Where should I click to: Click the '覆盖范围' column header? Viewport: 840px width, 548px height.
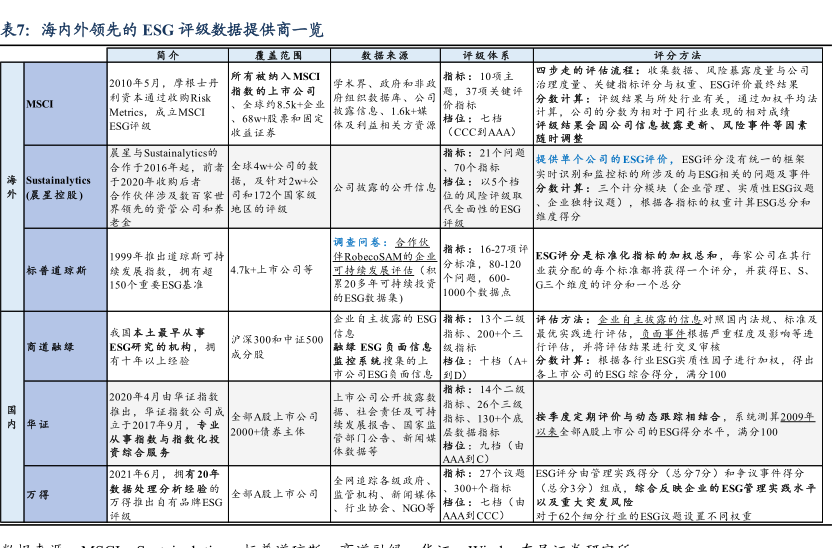(279, 55)
